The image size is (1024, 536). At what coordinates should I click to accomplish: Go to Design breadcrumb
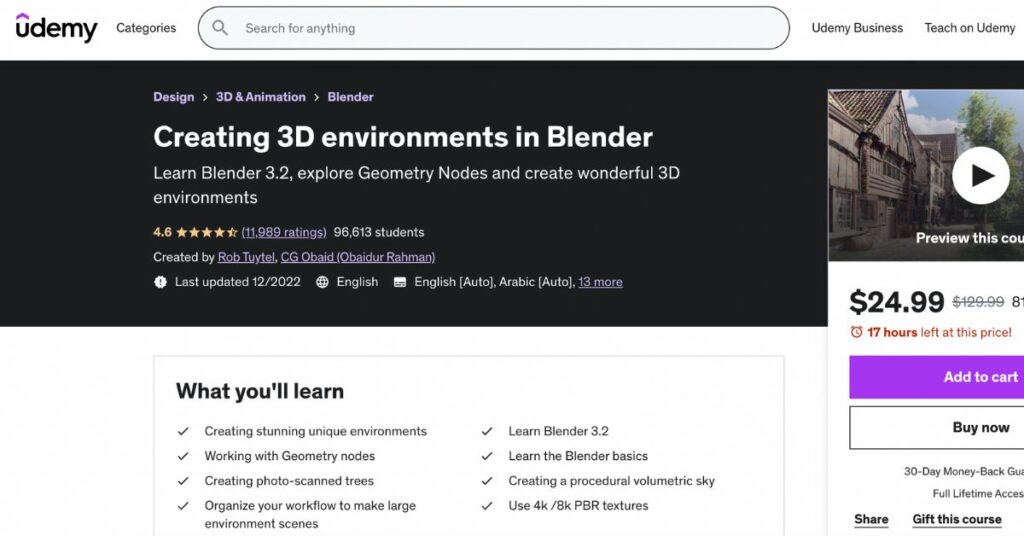(x=174, y=97)
